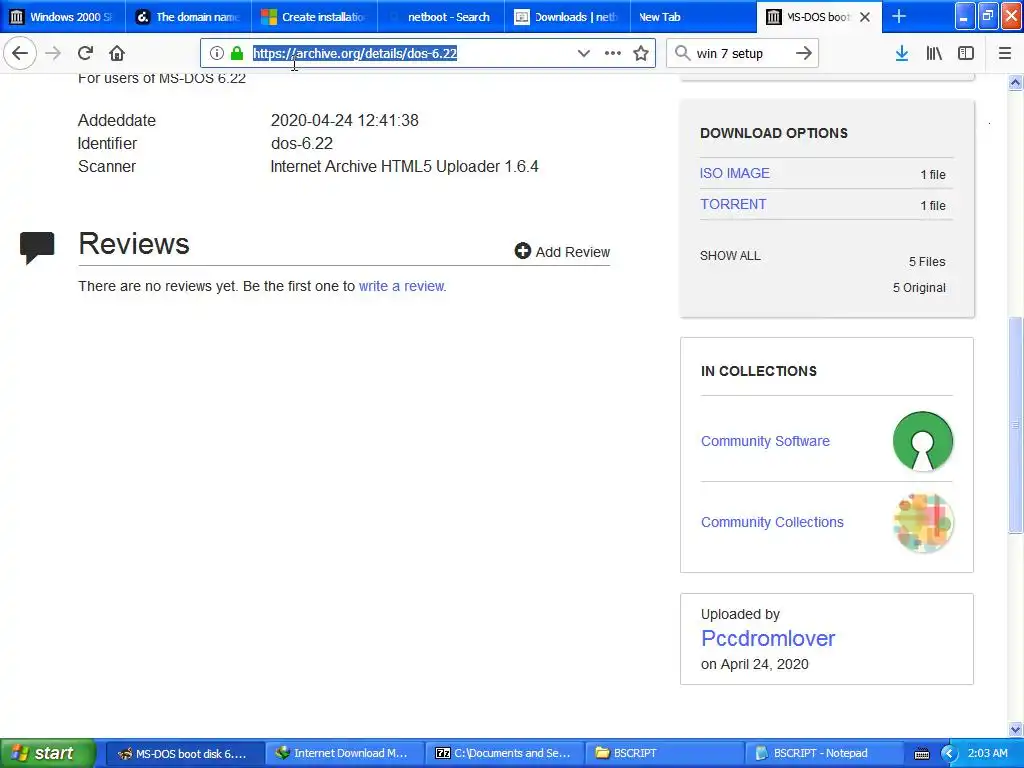Bookmark this page with the star
Viewport: 1024px width, 768px height.
(641, 54)
